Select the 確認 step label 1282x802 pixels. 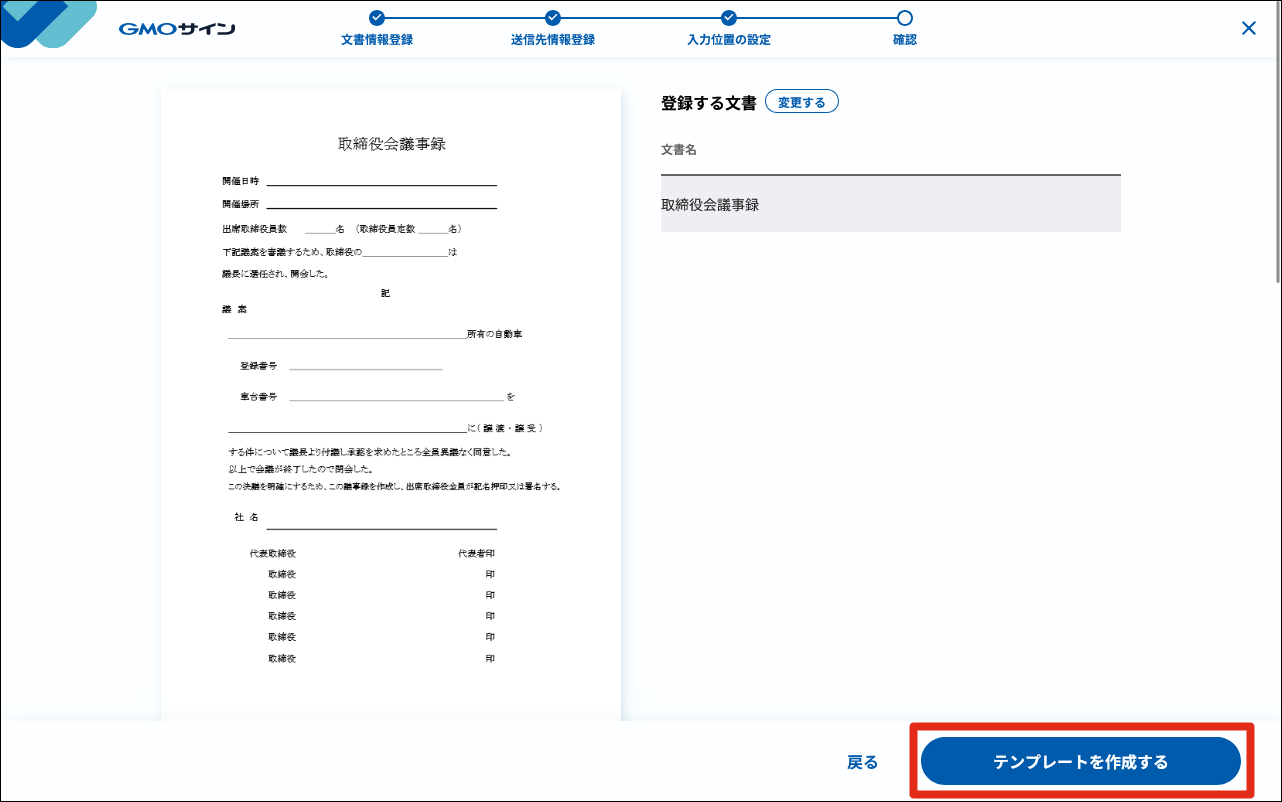click(x=905, y=40)
